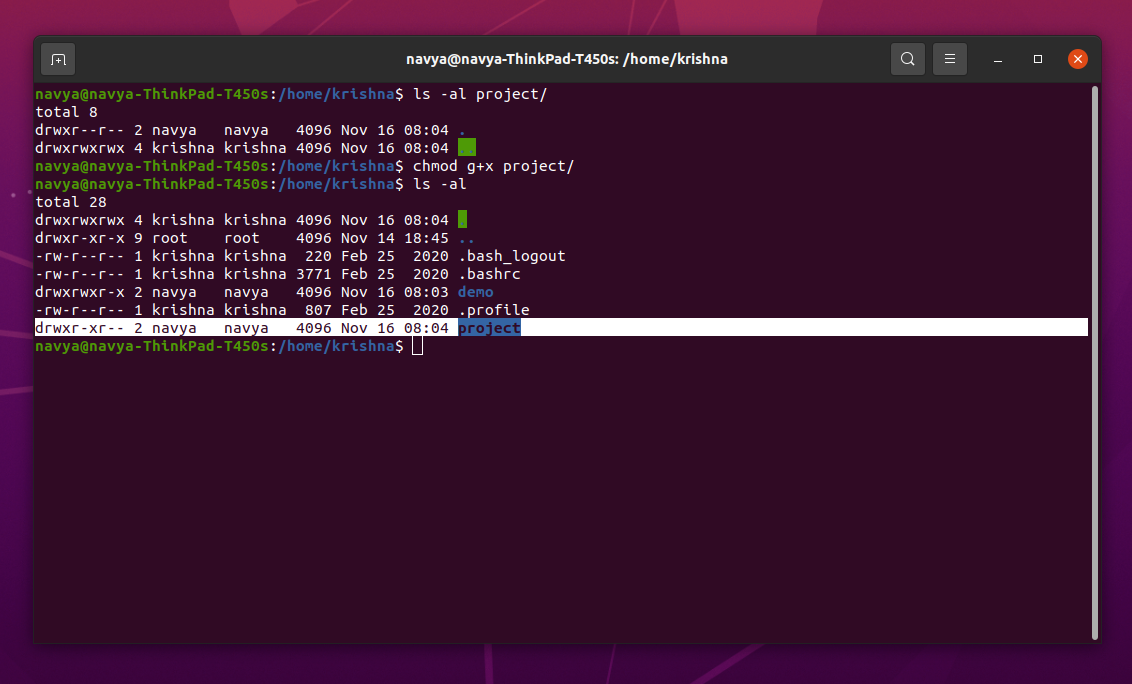
Task: Select the New Tab plus icon
Action: 57,59
